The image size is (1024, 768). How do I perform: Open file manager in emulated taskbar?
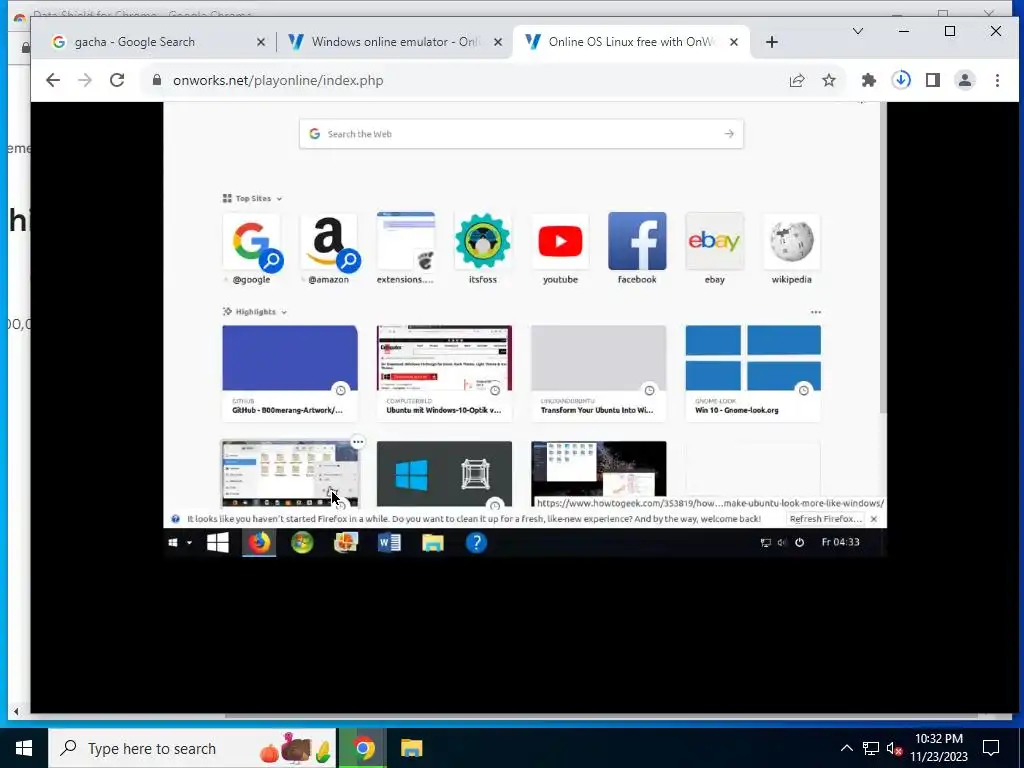point(432,543)
